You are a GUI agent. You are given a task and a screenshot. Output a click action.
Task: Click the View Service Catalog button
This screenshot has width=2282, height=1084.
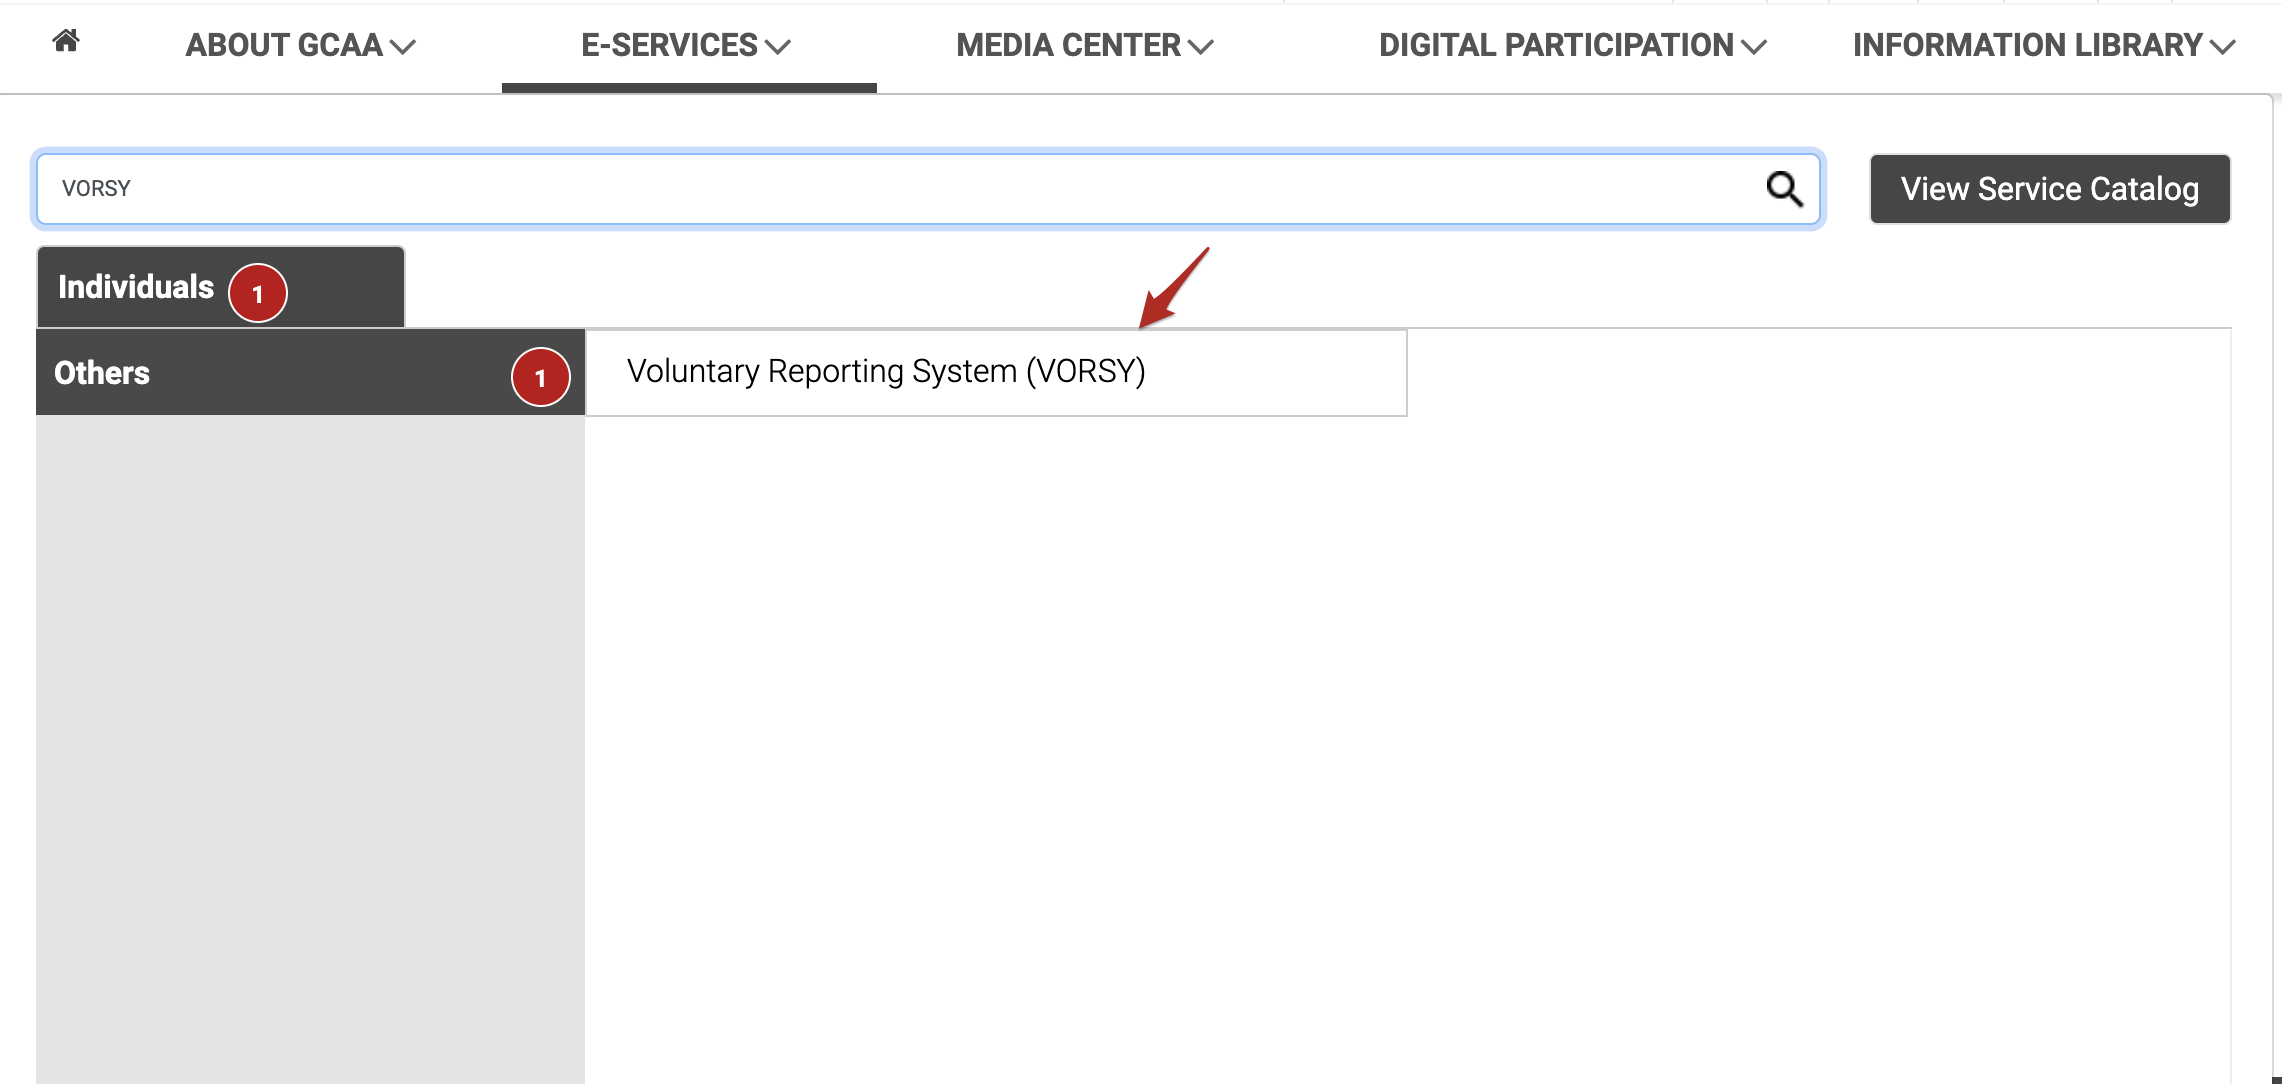[2050, 189]
